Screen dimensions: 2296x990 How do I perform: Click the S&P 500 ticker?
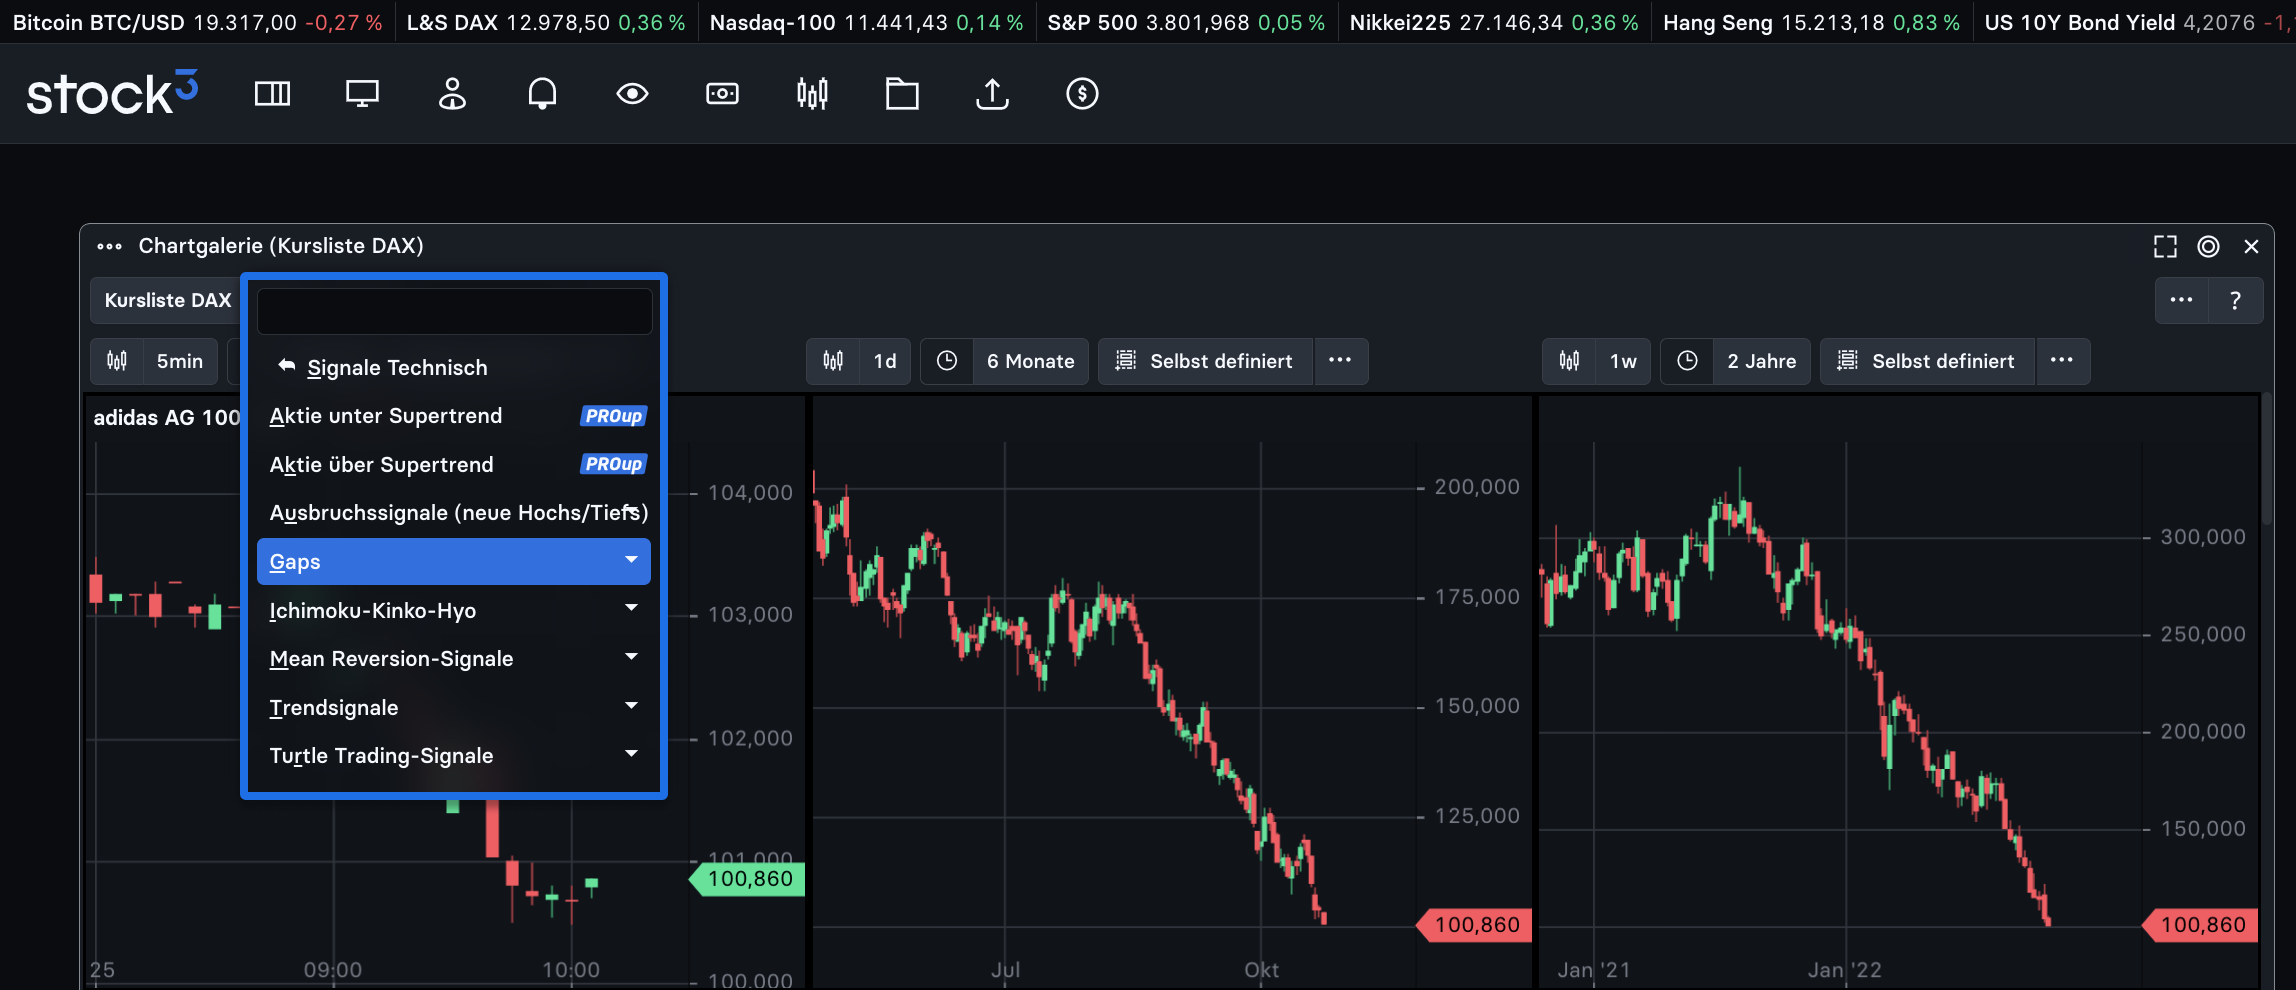pos(1186,22)
